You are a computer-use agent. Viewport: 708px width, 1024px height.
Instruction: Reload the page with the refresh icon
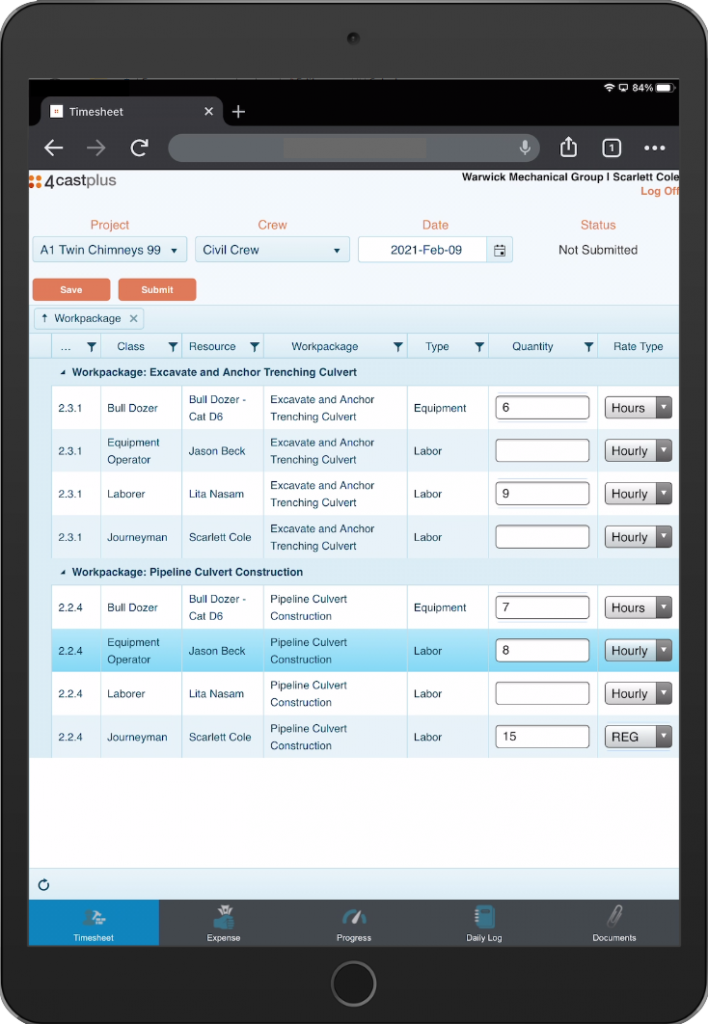point(139,148)
